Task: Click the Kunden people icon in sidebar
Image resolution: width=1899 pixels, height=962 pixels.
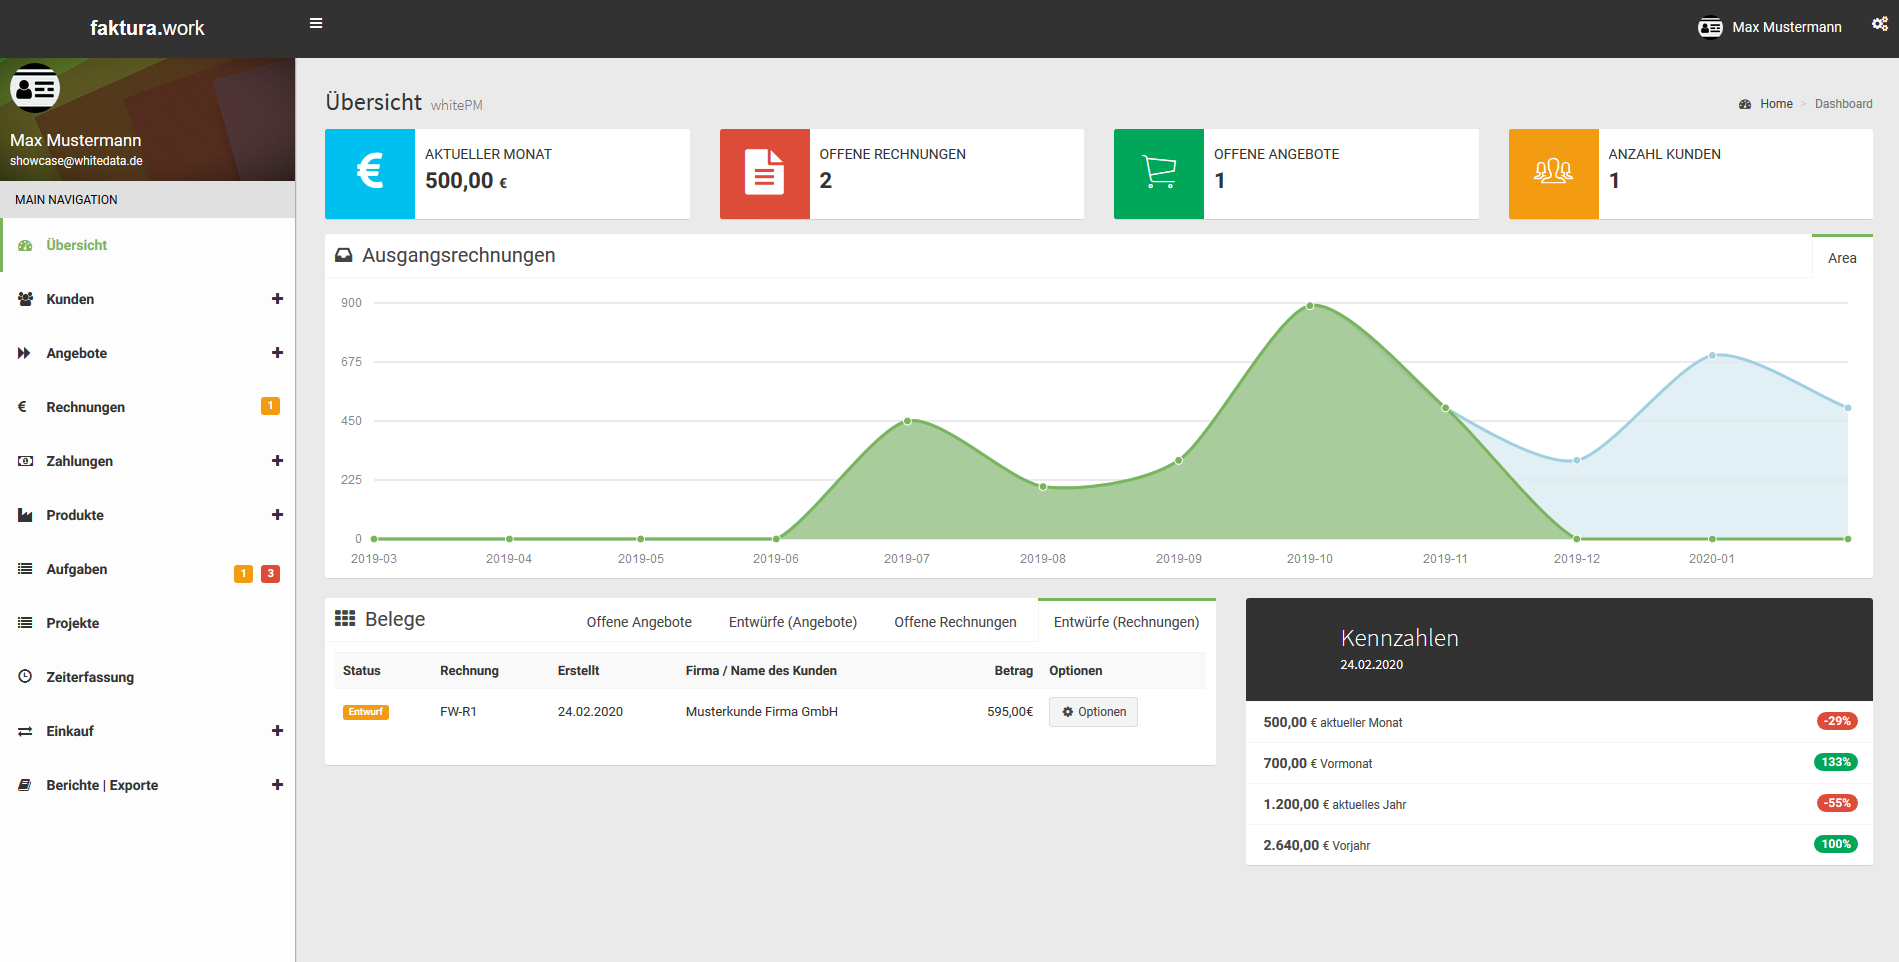Action: (25, 299)
